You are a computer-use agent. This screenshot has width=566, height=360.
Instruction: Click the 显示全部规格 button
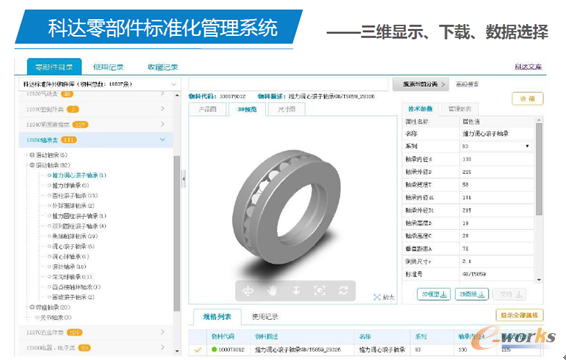(x=519, y=315)
